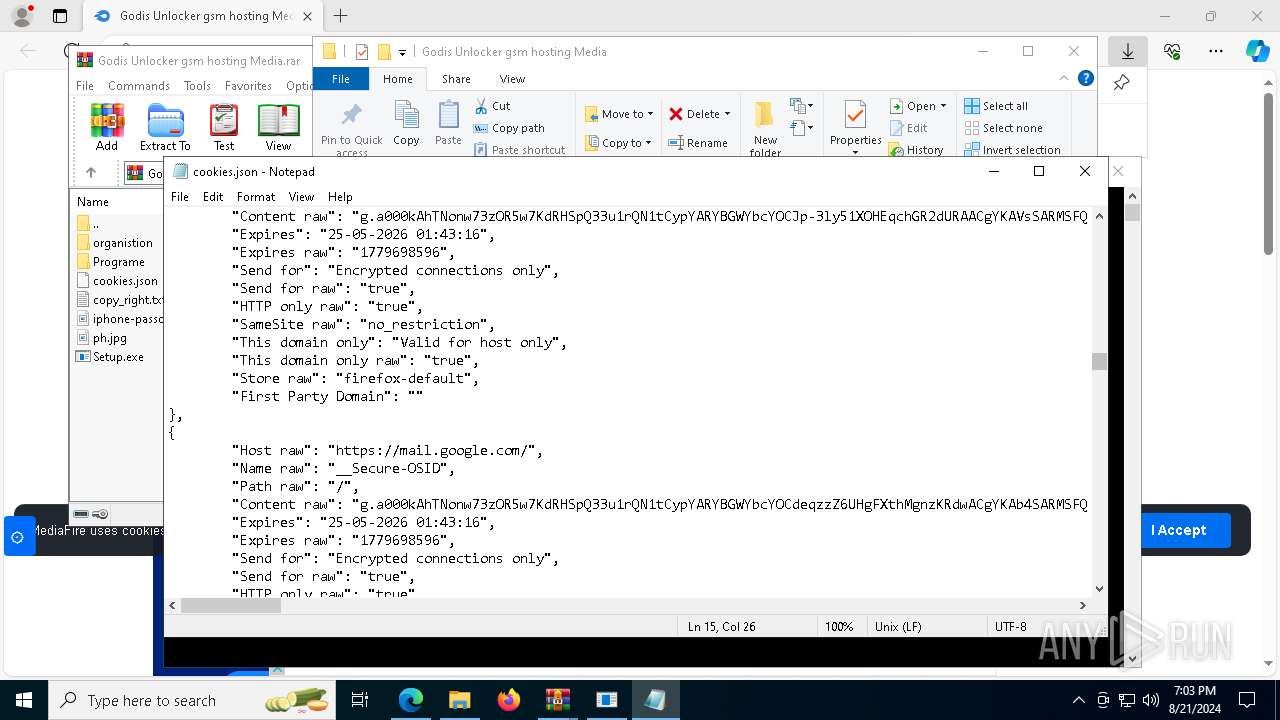Screen dimensions: 1280x720
Task: Open Notepad Edit menu
Action: [x=213, y=197]
